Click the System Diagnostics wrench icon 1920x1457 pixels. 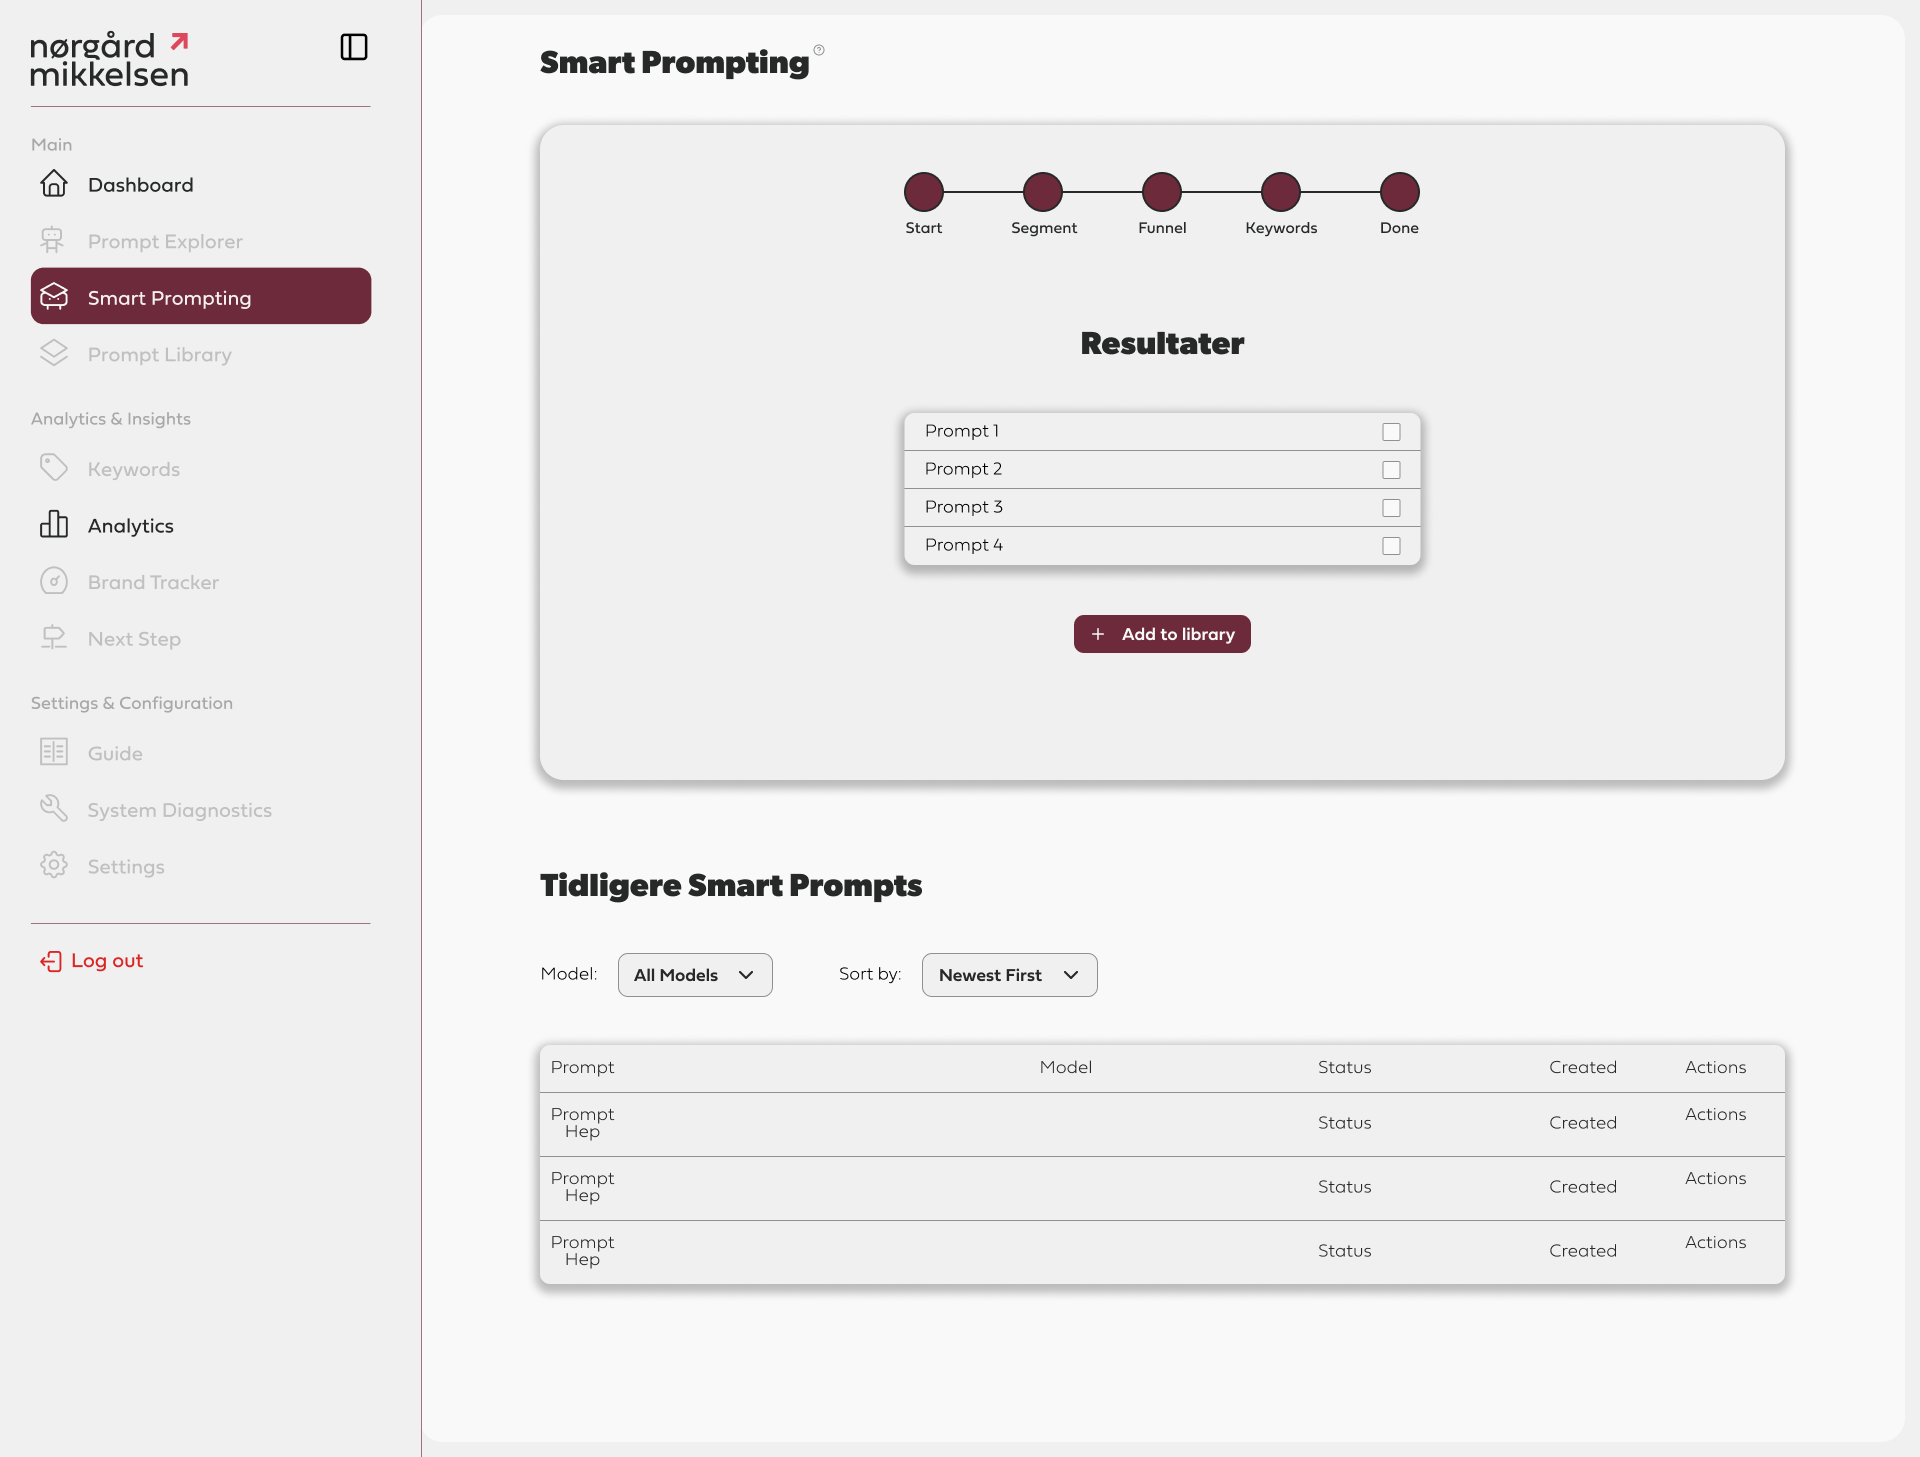point(54,809)
